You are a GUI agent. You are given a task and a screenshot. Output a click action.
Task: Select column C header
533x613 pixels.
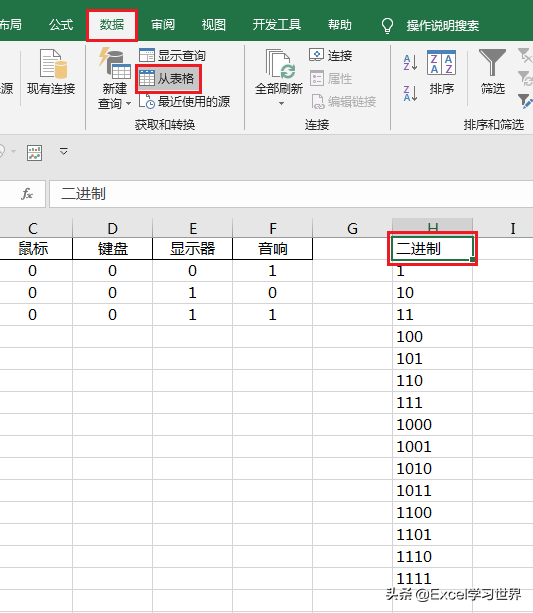coord(33,228)
